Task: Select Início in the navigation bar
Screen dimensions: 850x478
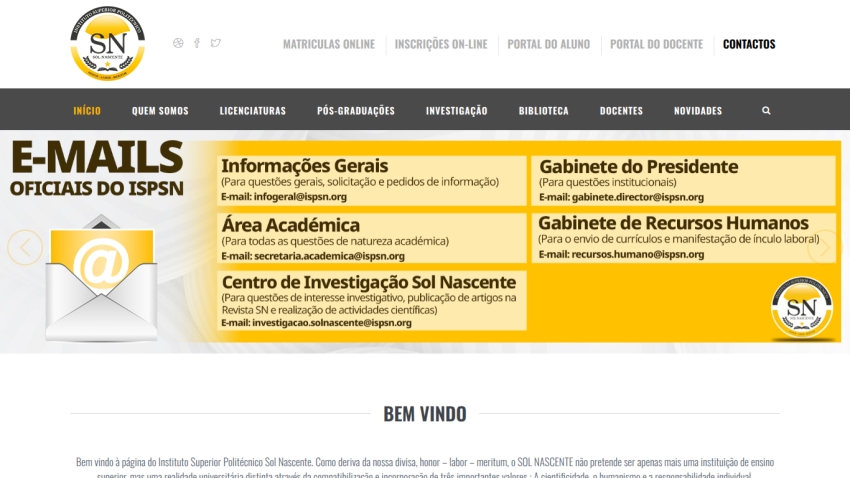Action: (87, 111)
